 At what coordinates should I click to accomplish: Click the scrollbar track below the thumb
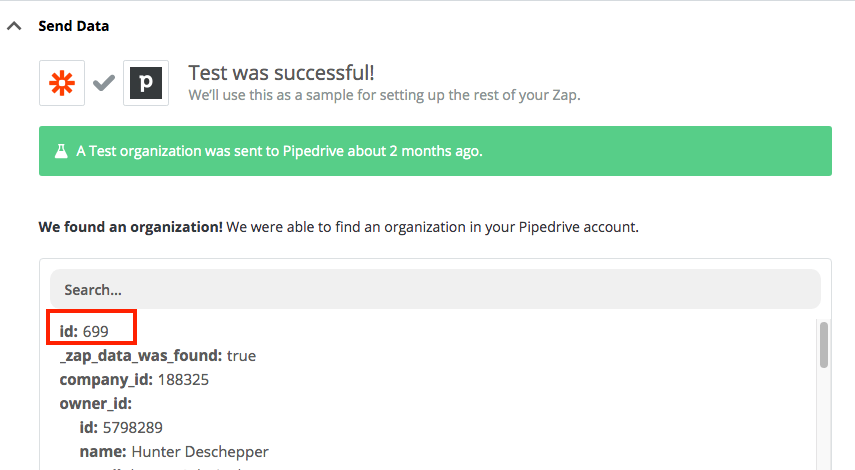pyautogui.click(x=823, y=419)
